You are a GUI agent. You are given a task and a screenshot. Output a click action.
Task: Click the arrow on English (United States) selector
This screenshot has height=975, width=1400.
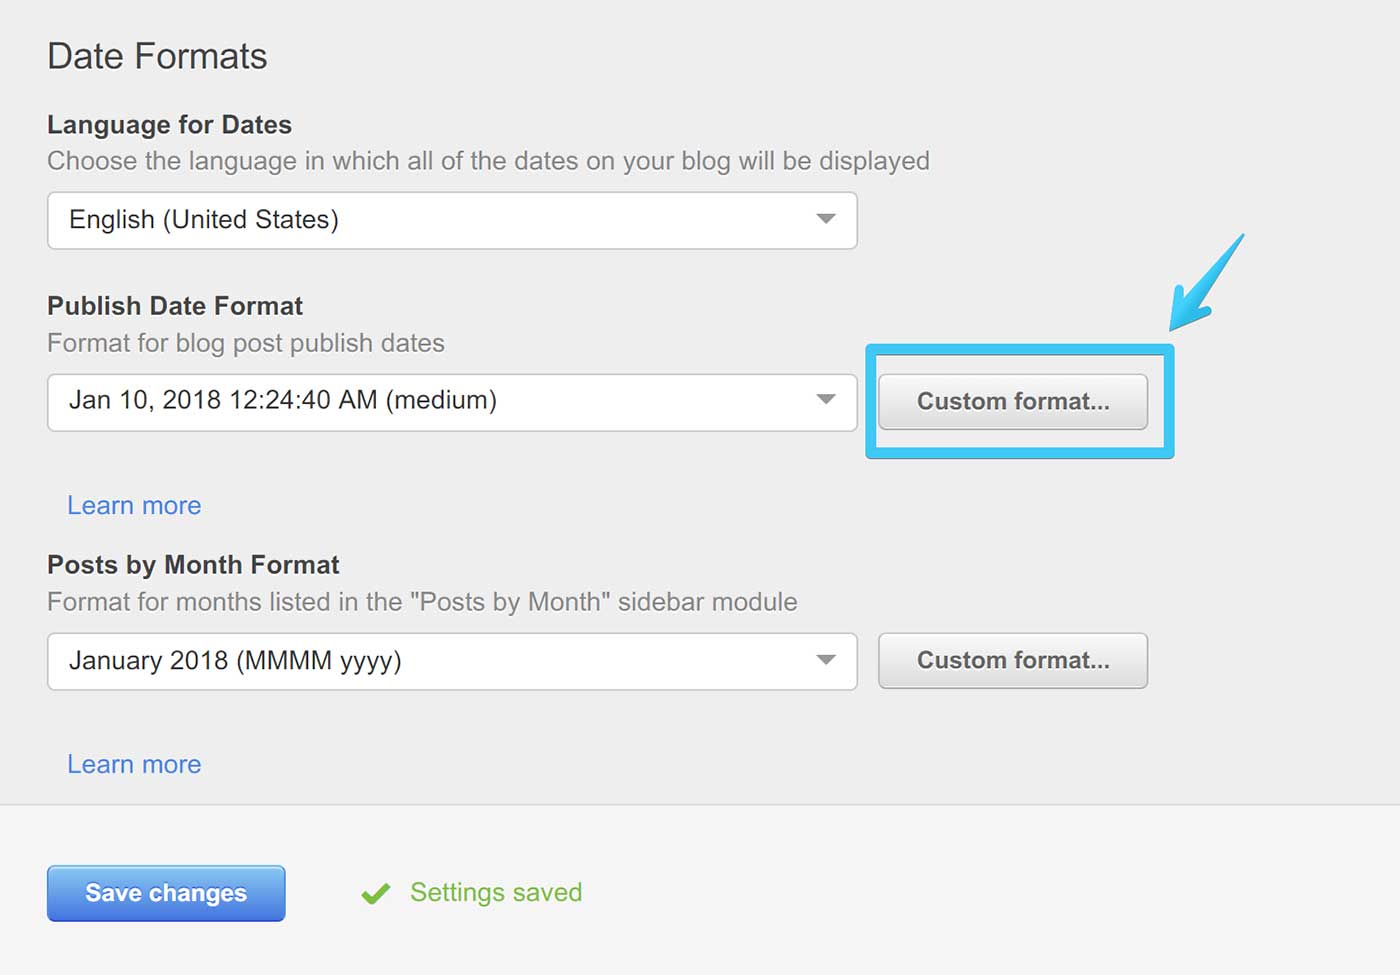(x=826, y=219)
